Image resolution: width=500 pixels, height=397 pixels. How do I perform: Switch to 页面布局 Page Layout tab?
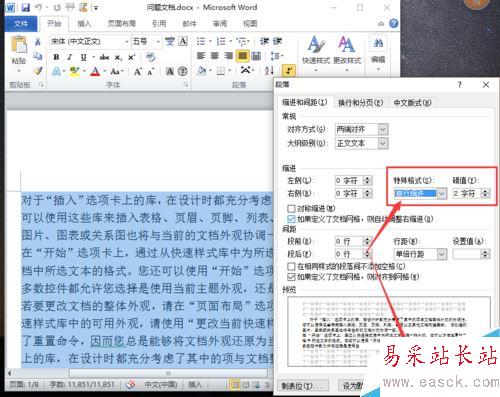[x=122, y=23]
